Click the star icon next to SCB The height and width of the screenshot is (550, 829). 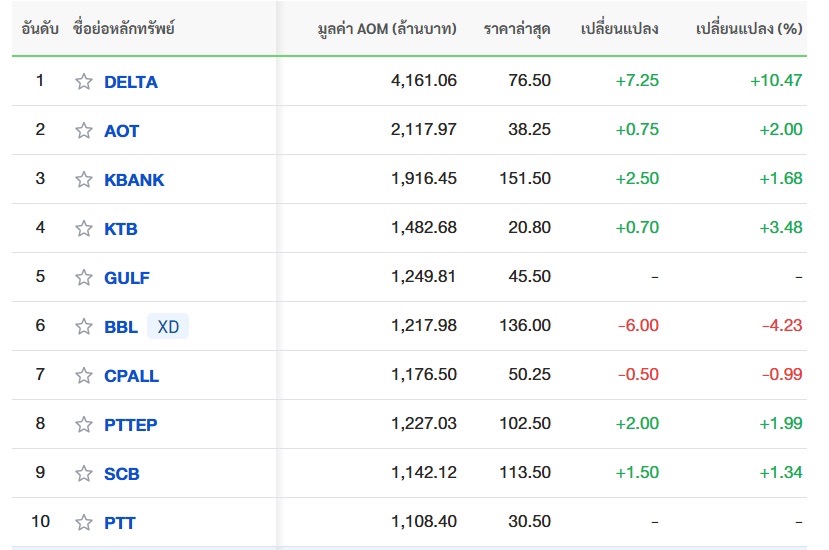click(84, 473)
